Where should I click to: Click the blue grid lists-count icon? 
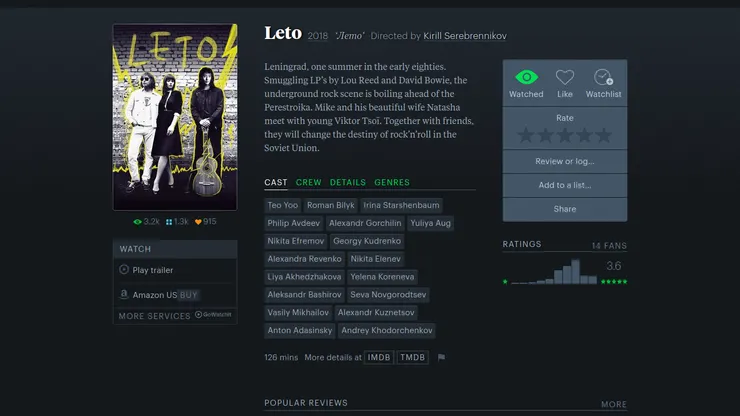tap(169, 221)
